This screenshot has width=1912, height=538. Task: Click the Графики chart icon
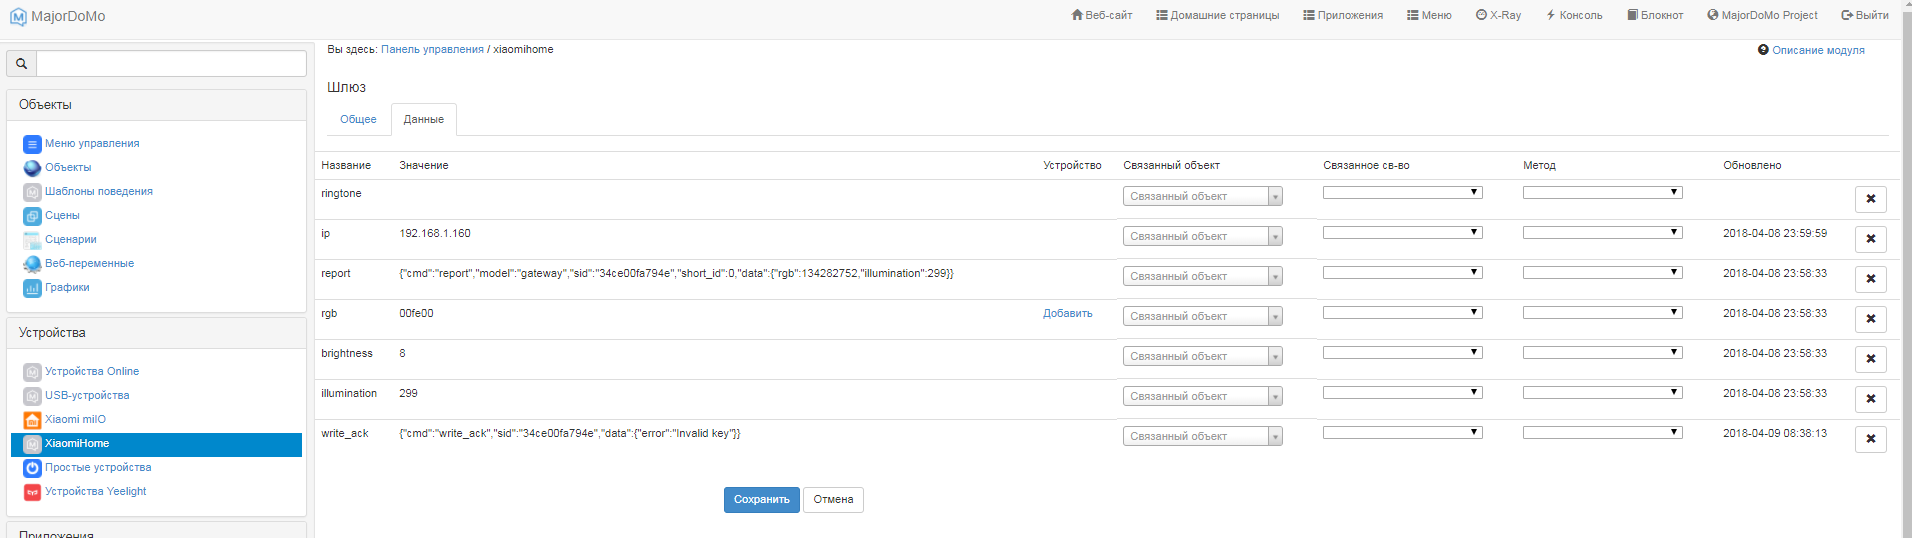point(32,288)
